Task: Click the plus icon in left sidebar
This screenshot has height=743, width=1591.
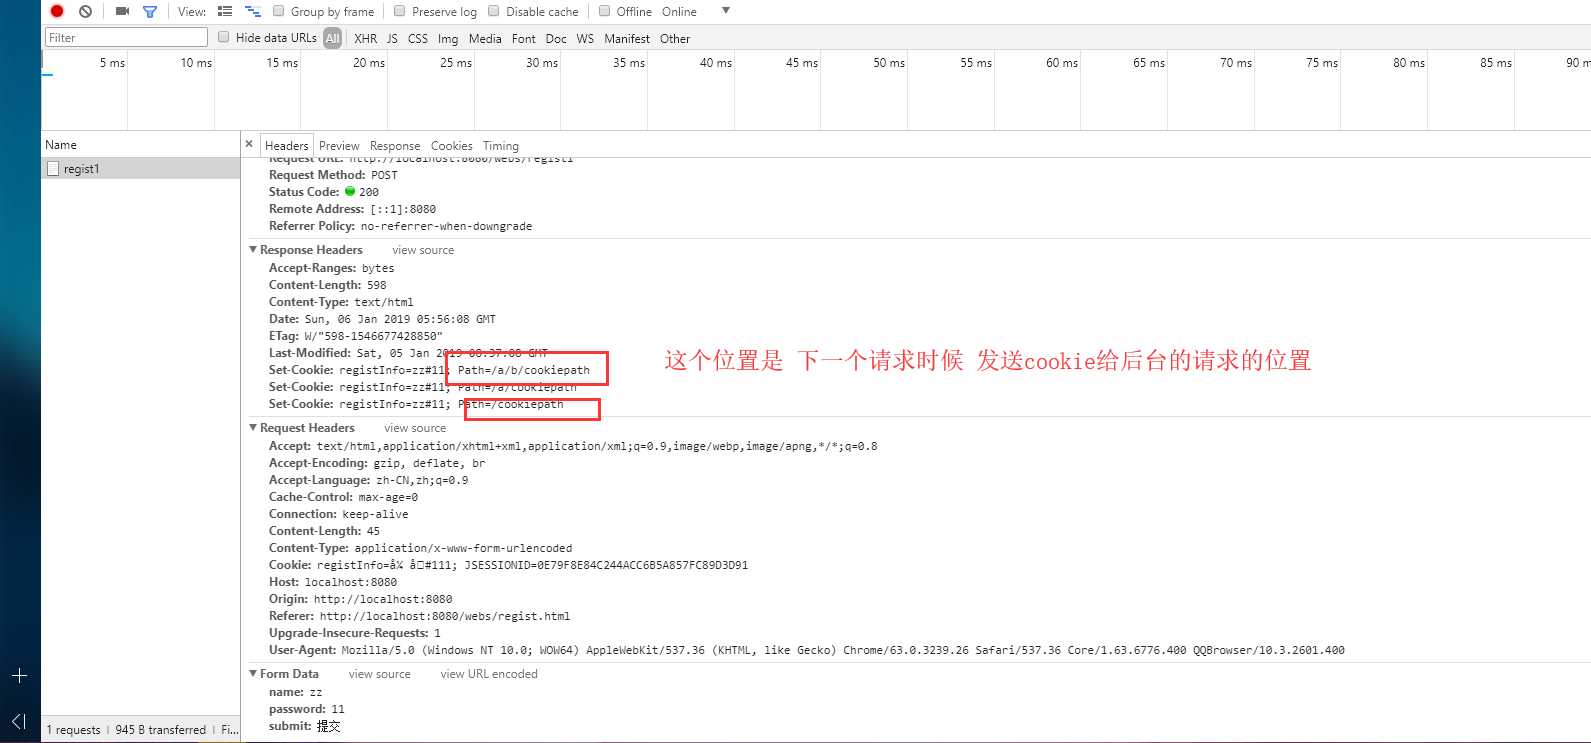Action: point(19,676)
